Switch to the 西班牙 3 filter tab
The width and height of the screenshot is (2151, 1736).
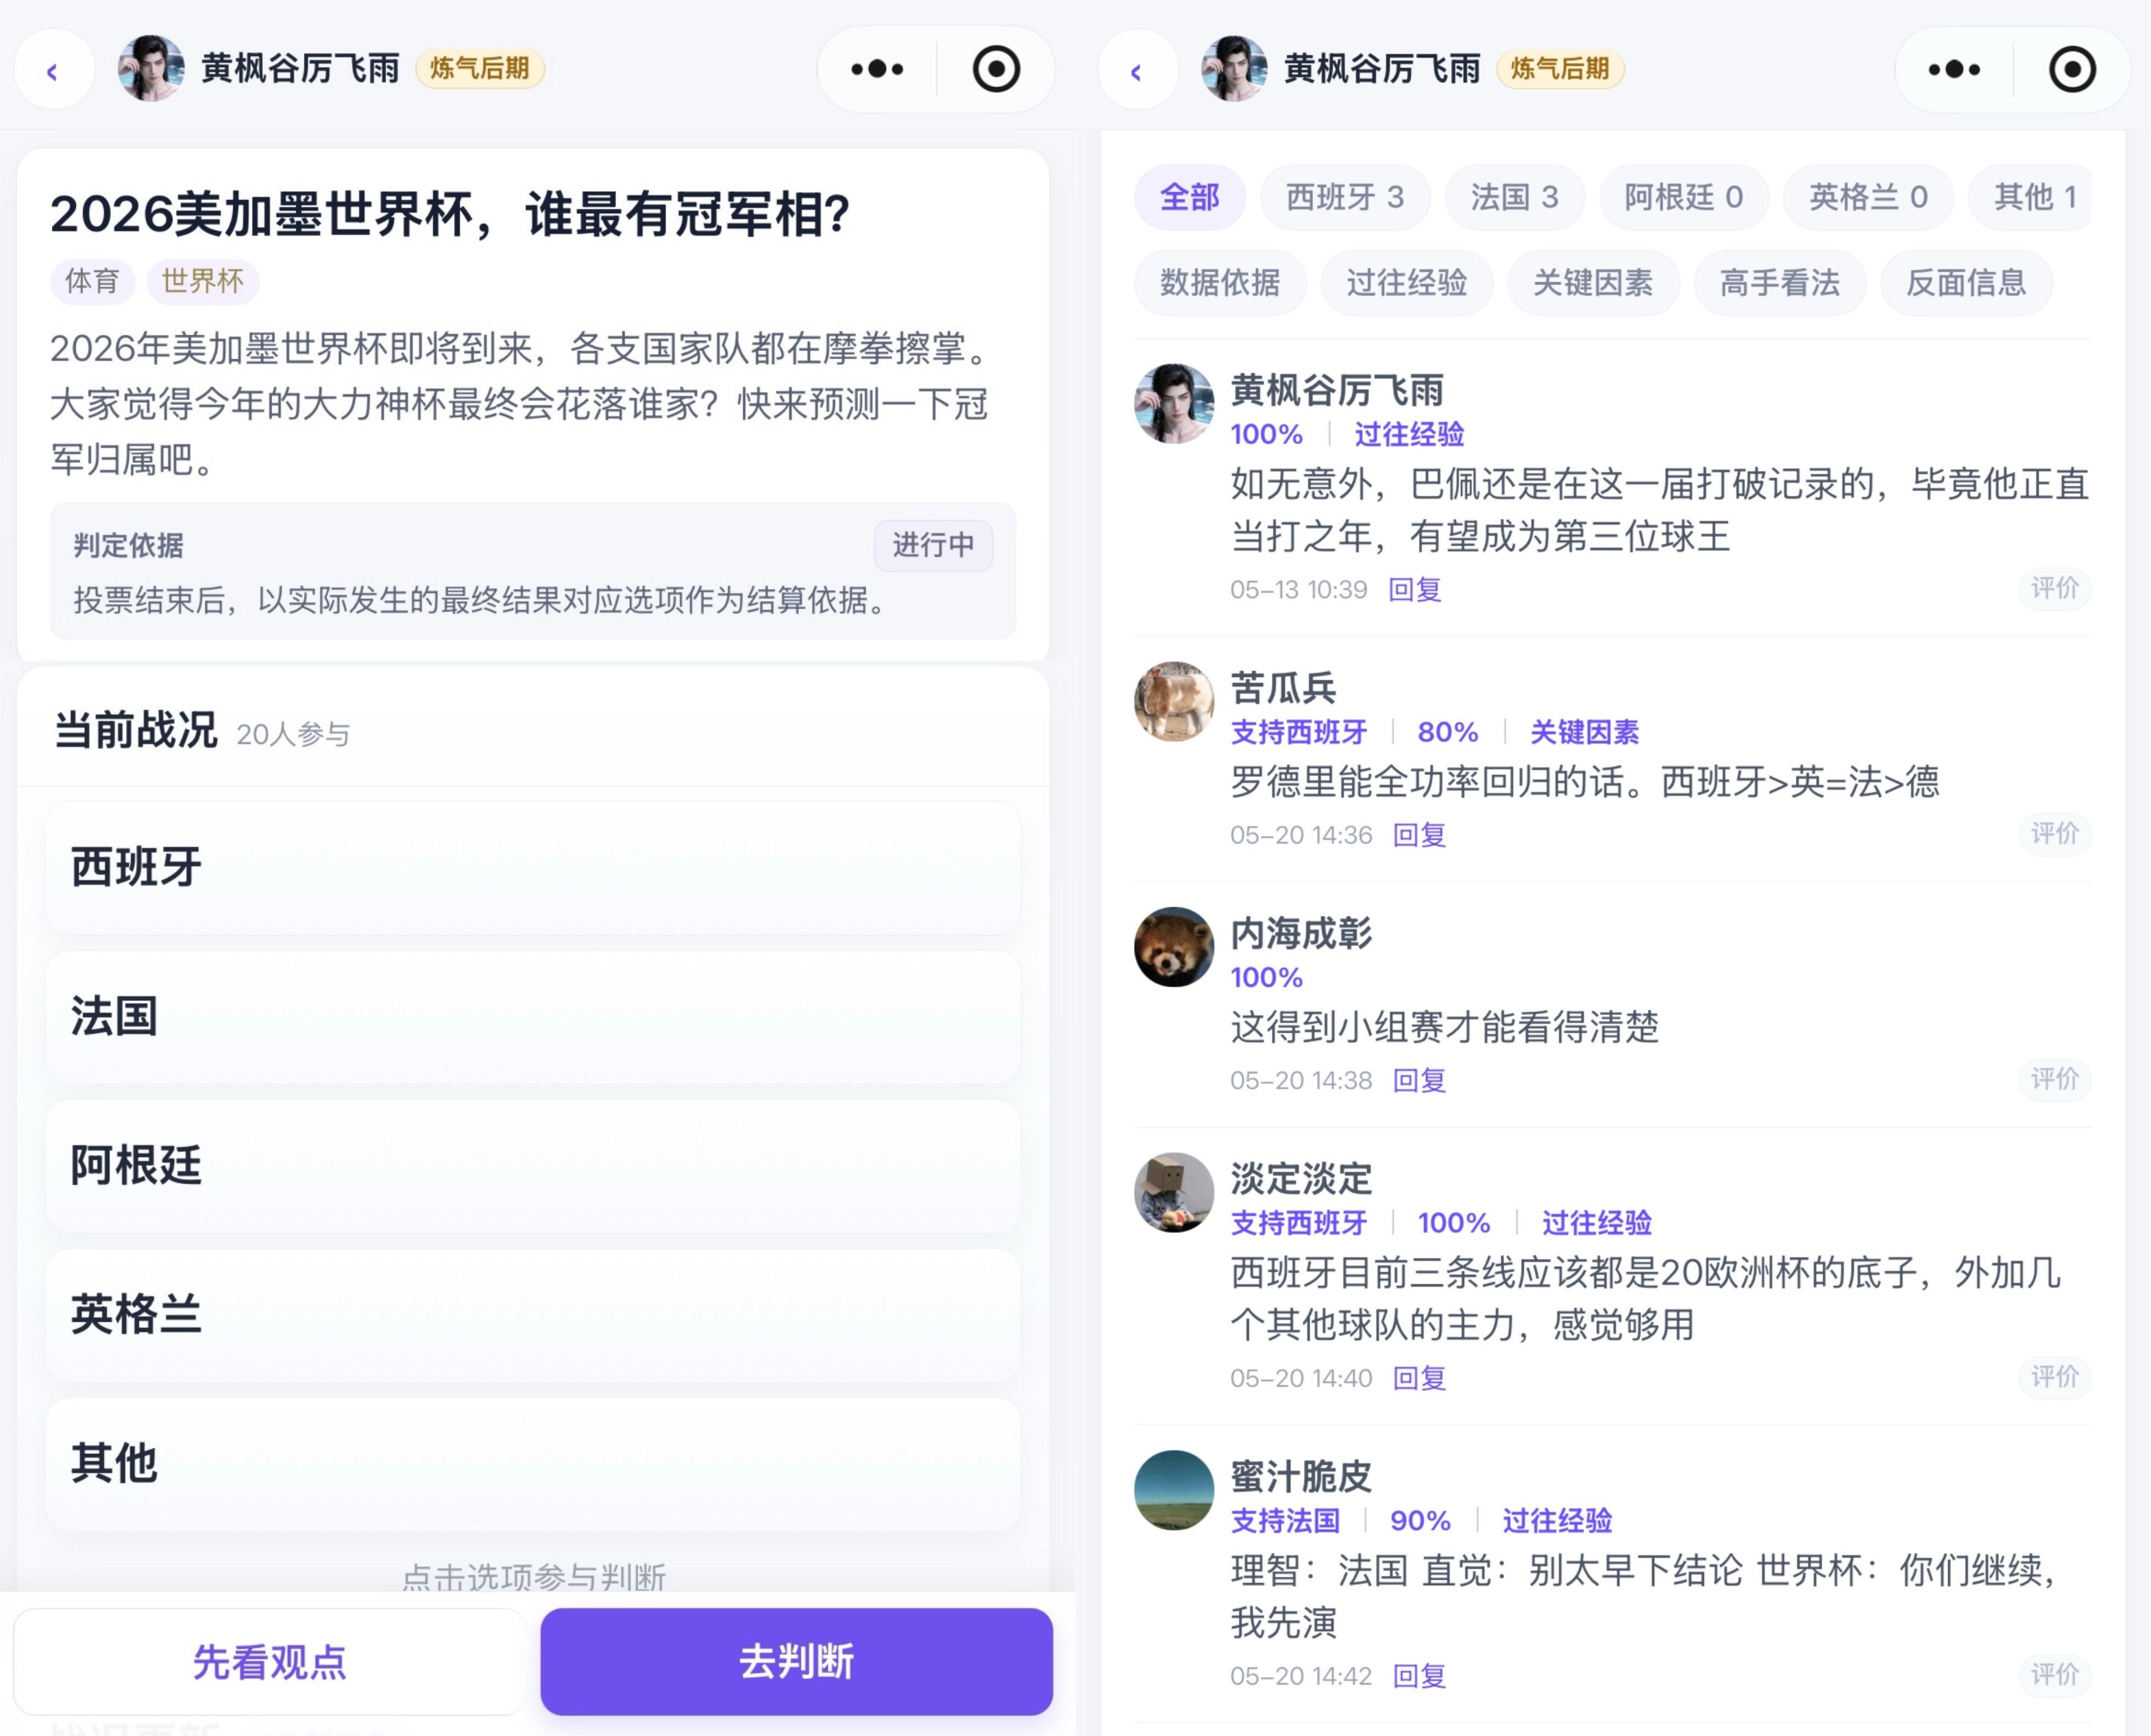pyautogui.click(x=1345, y=197)
